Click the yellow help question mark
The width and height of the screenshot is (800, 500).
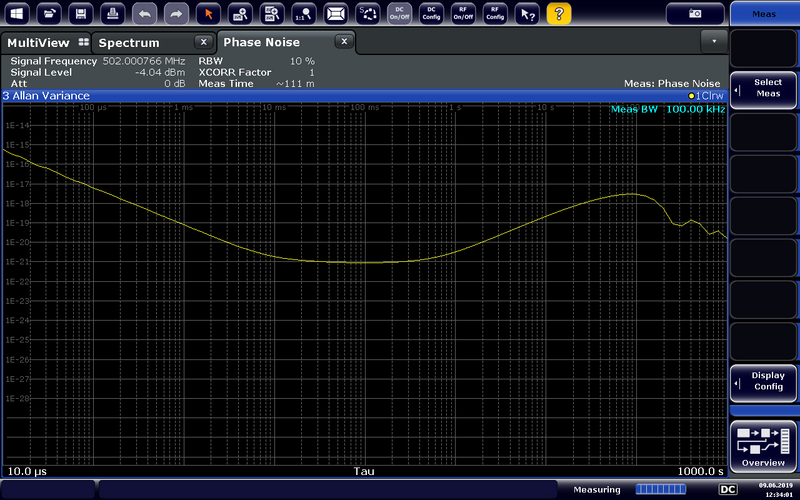coord(558,13)
